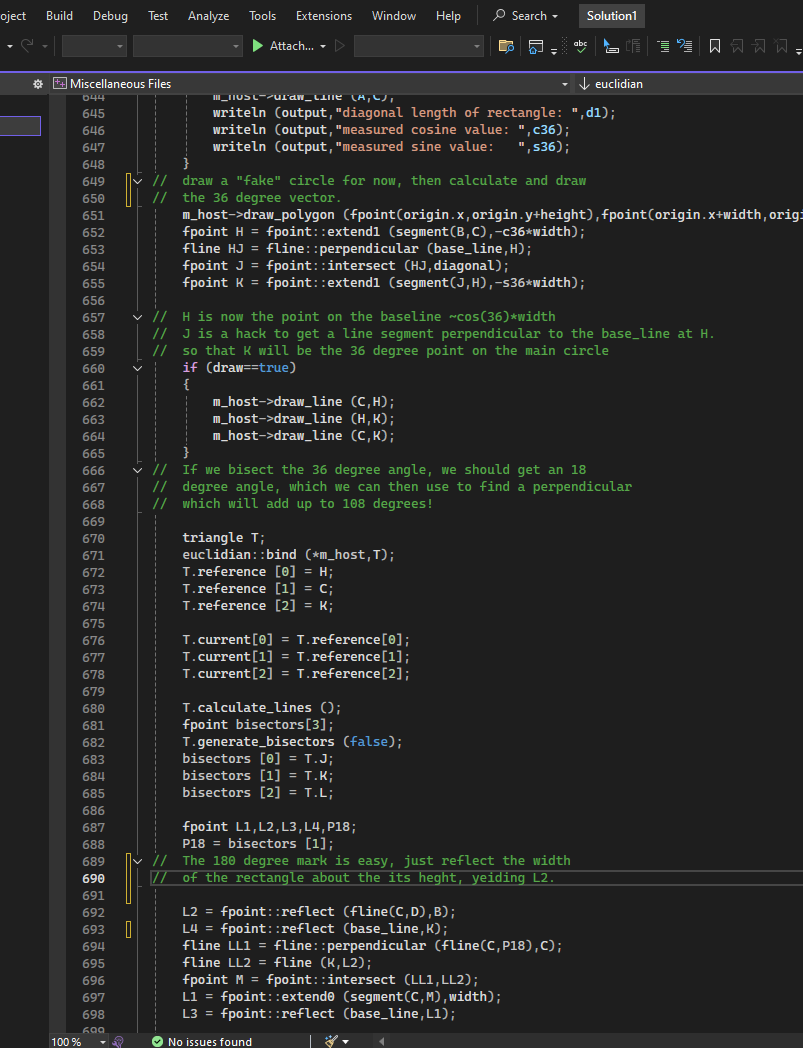Image resolution: width=803 pixels, height=1048 pixels.
Task: Click the green No issues found checkmark
Action: pyautogui.click(x=158, y=1041)
